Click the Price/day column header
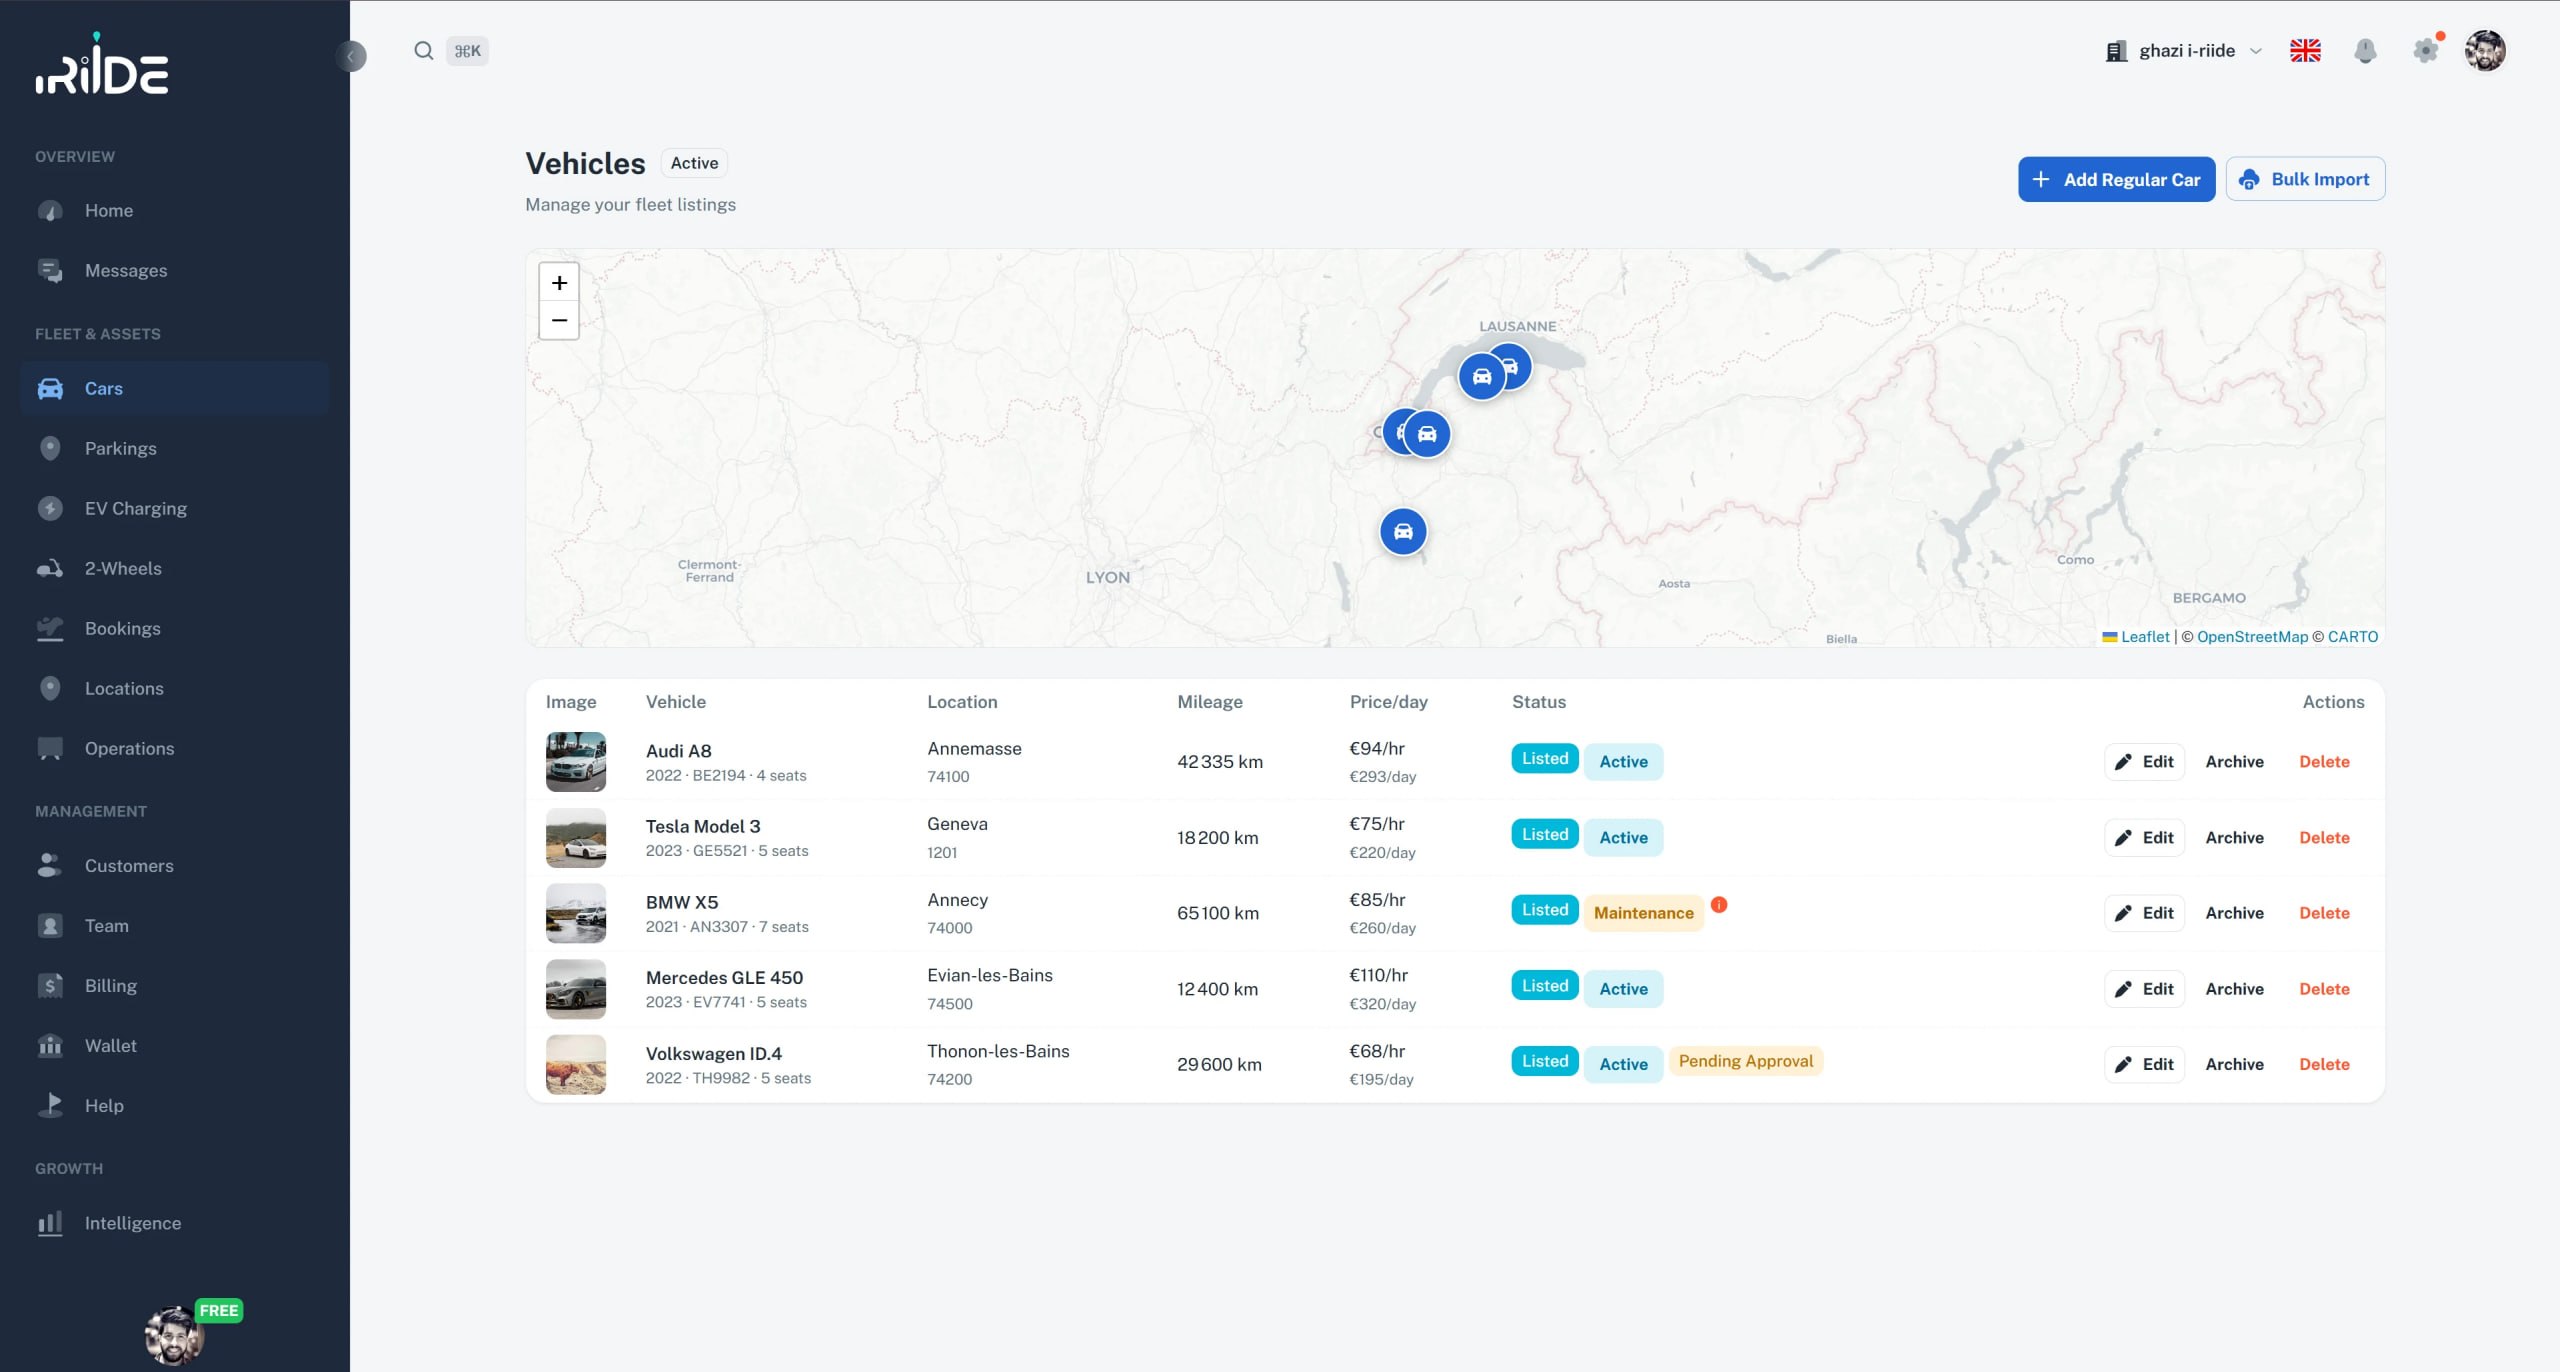This screenshot has height=1372, width=2560. pos(1389,702)
